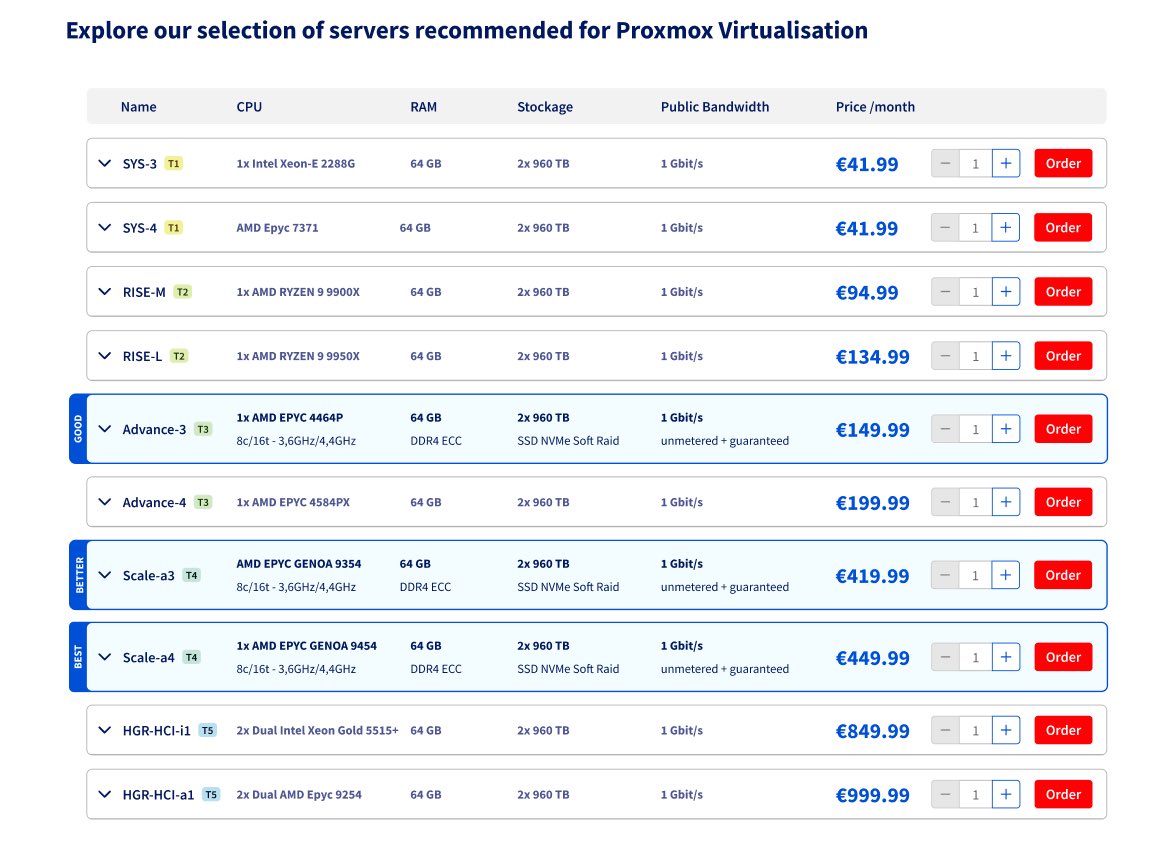Click the T5 badge beside HGR-HCI-a1
1165x858 pixels.
[x=211, y=794]
